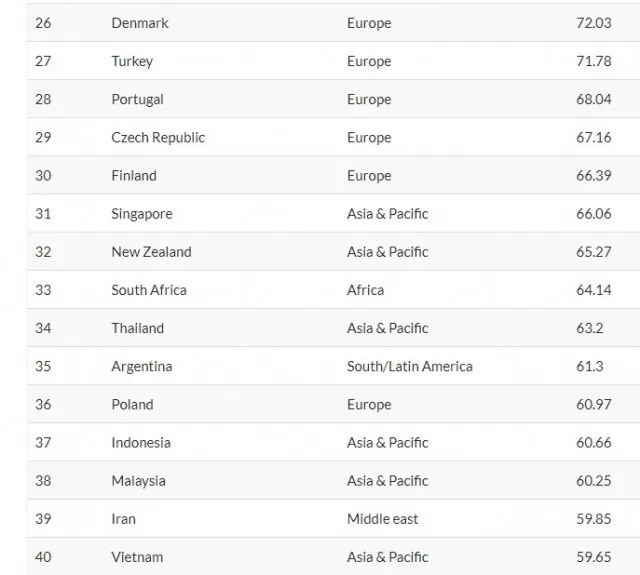The height and width of the screenshot is (575, 640).
Task: Select the Denmark country name
Action: pyautogui.click(x=140, y=23)
